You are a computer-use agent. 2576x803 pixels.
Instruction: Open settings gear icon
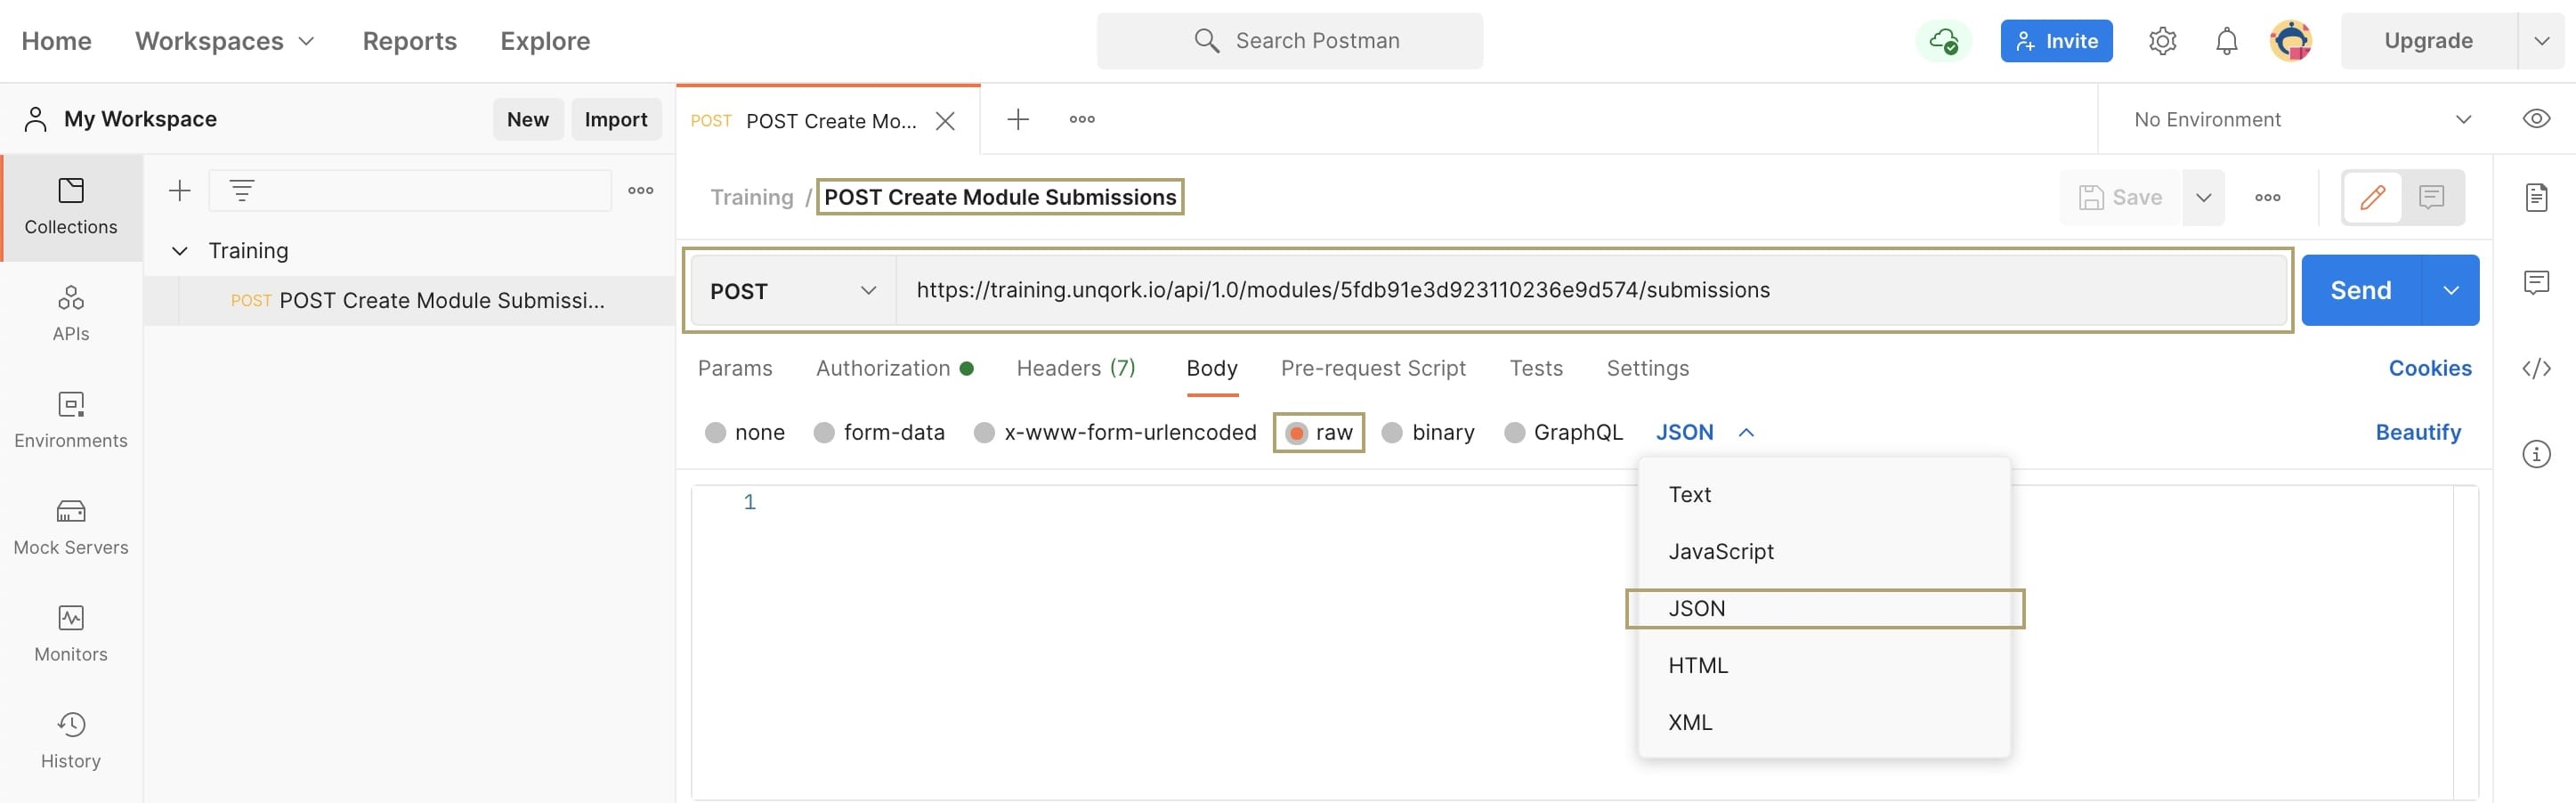(x=2162, y=41)
